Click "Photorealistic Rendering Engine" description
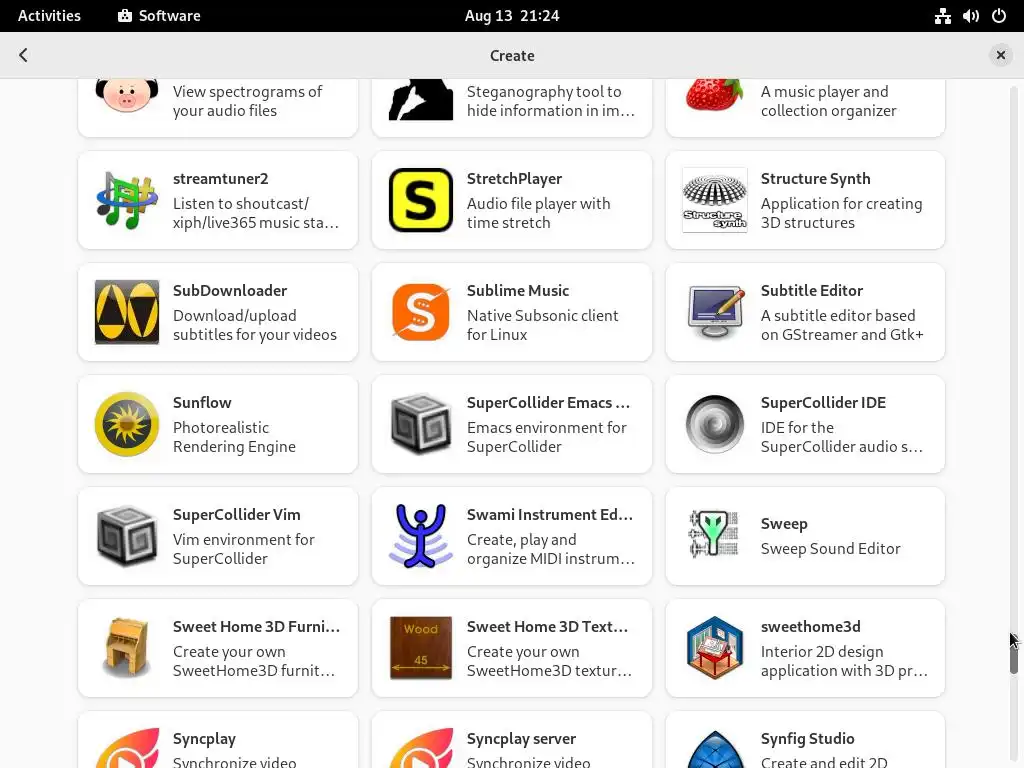 click(234, 437)
